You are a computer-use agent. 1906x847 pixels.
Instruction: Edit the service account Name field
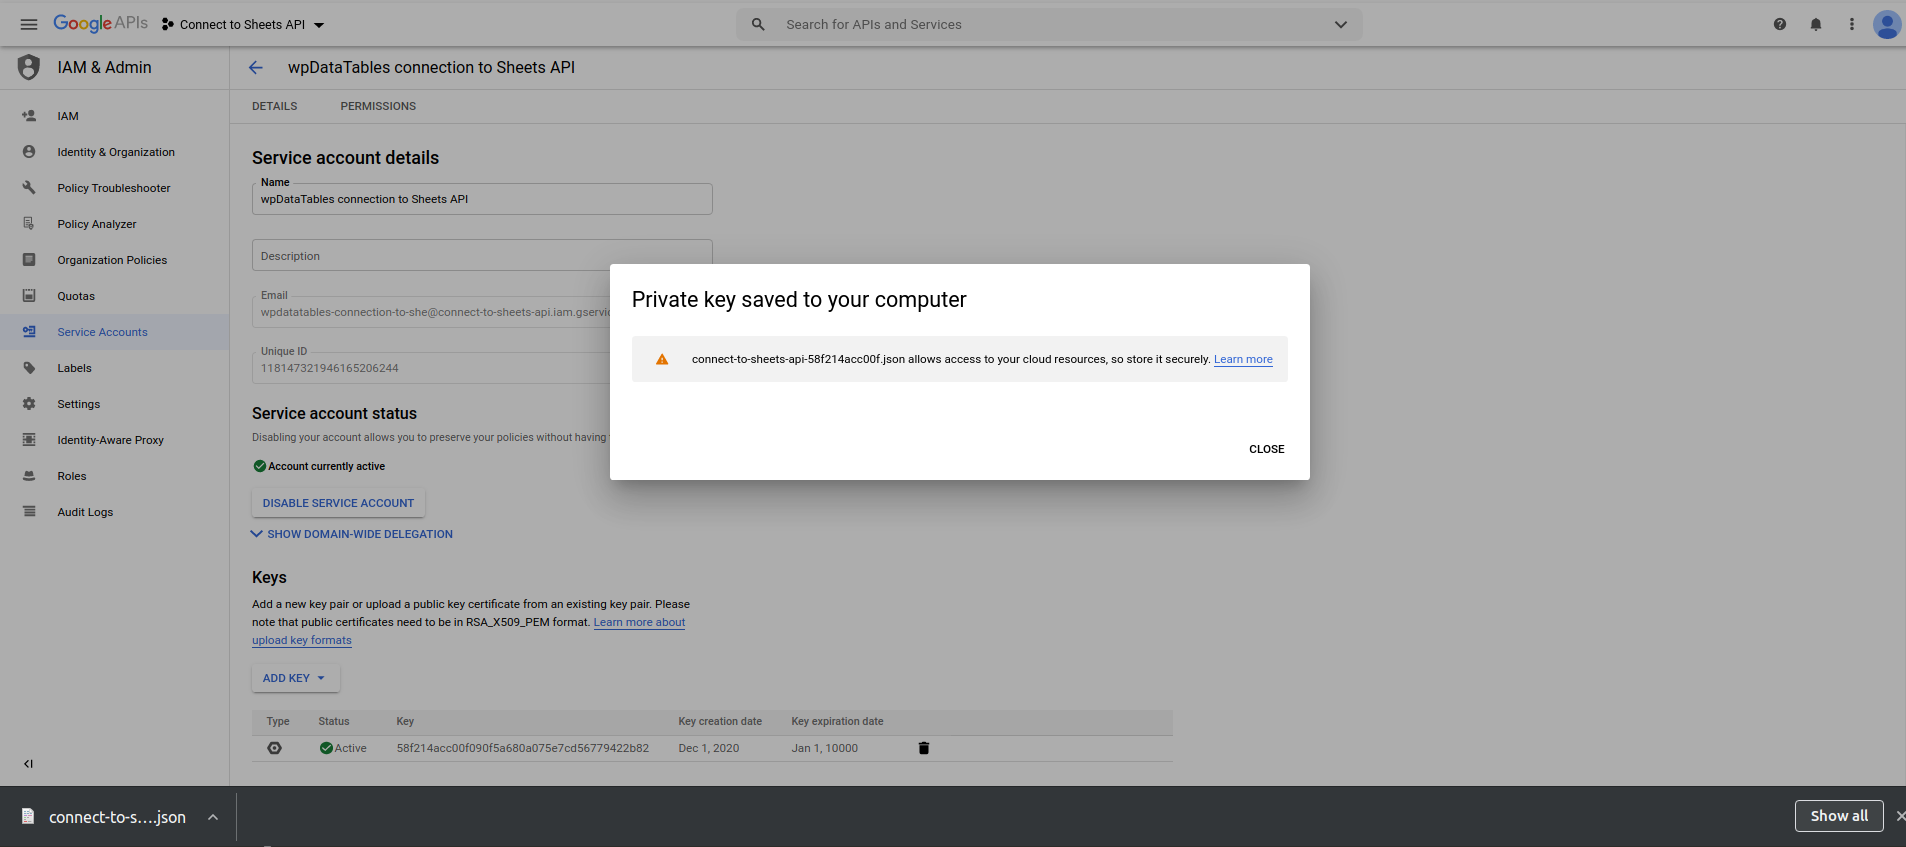pos(482,199)
